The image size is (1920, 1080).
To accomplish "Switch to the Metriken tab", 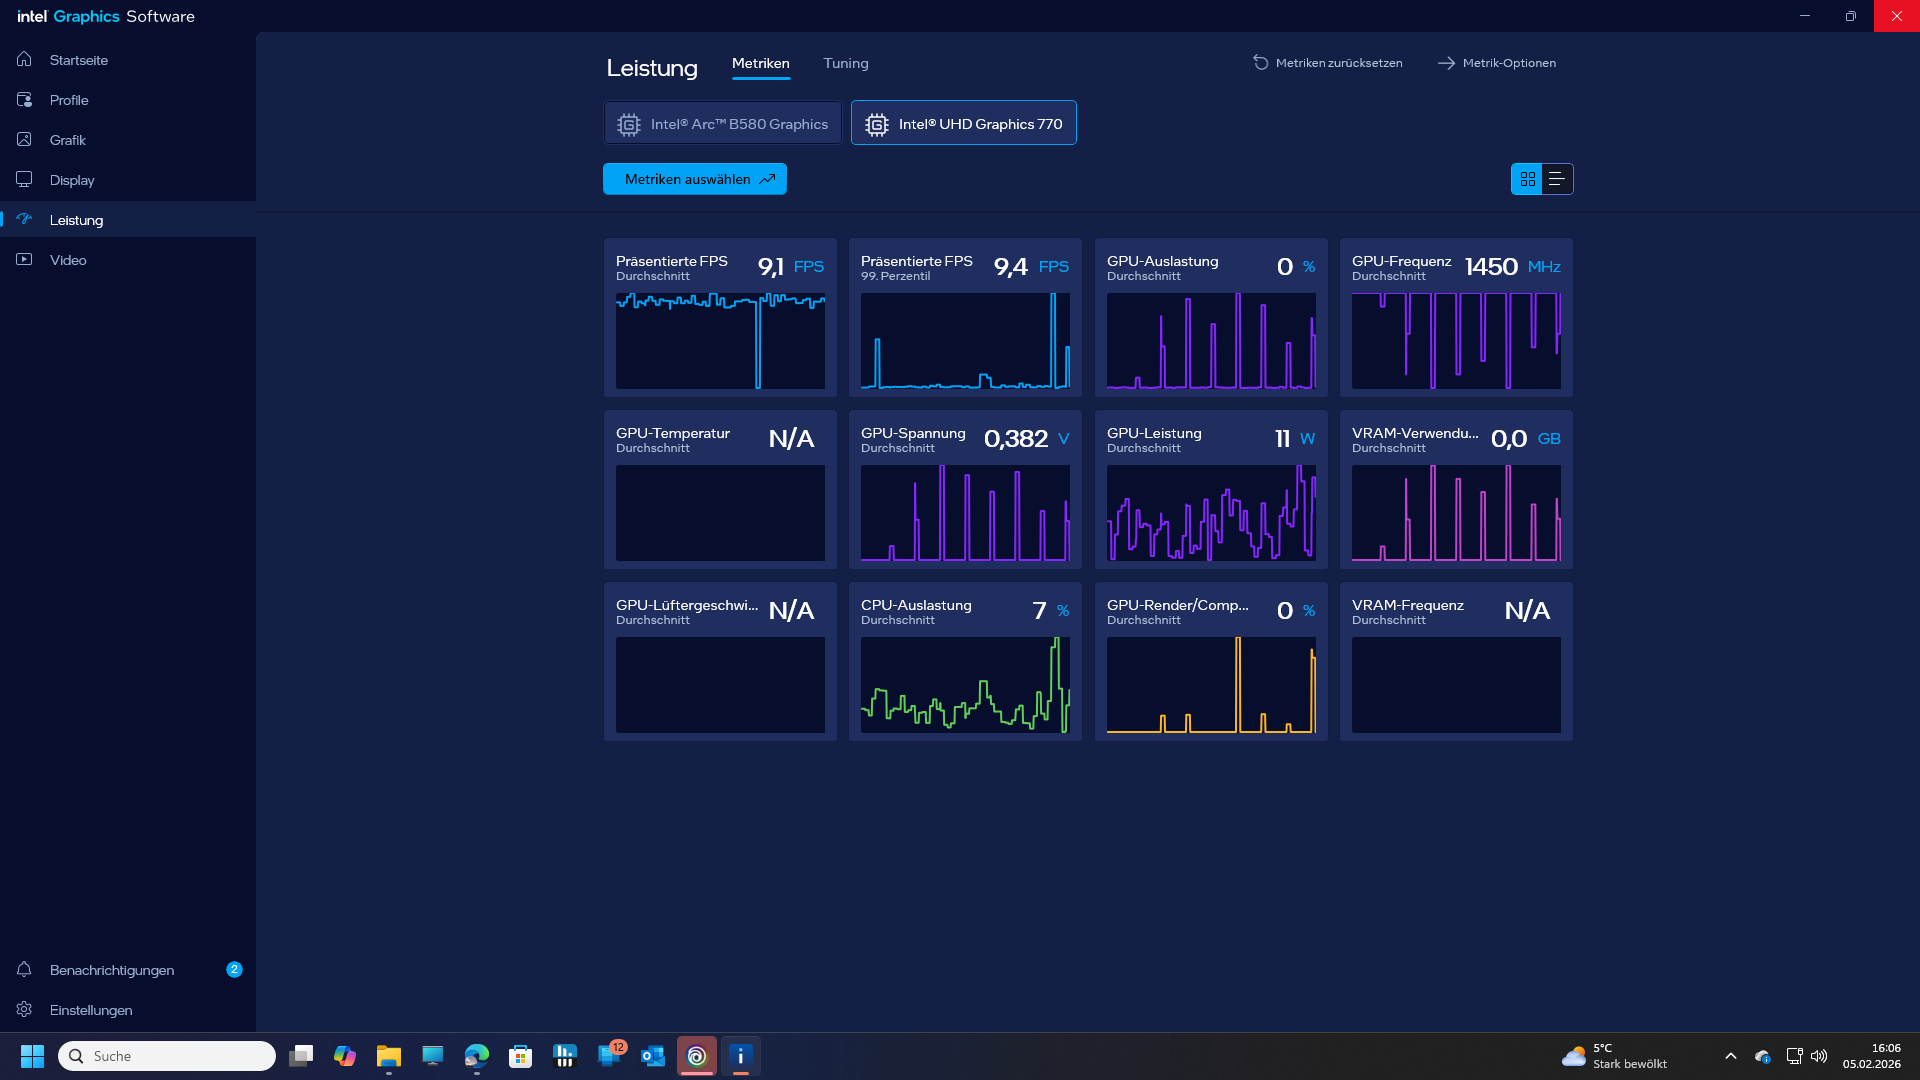I will [x=760, y=63].
